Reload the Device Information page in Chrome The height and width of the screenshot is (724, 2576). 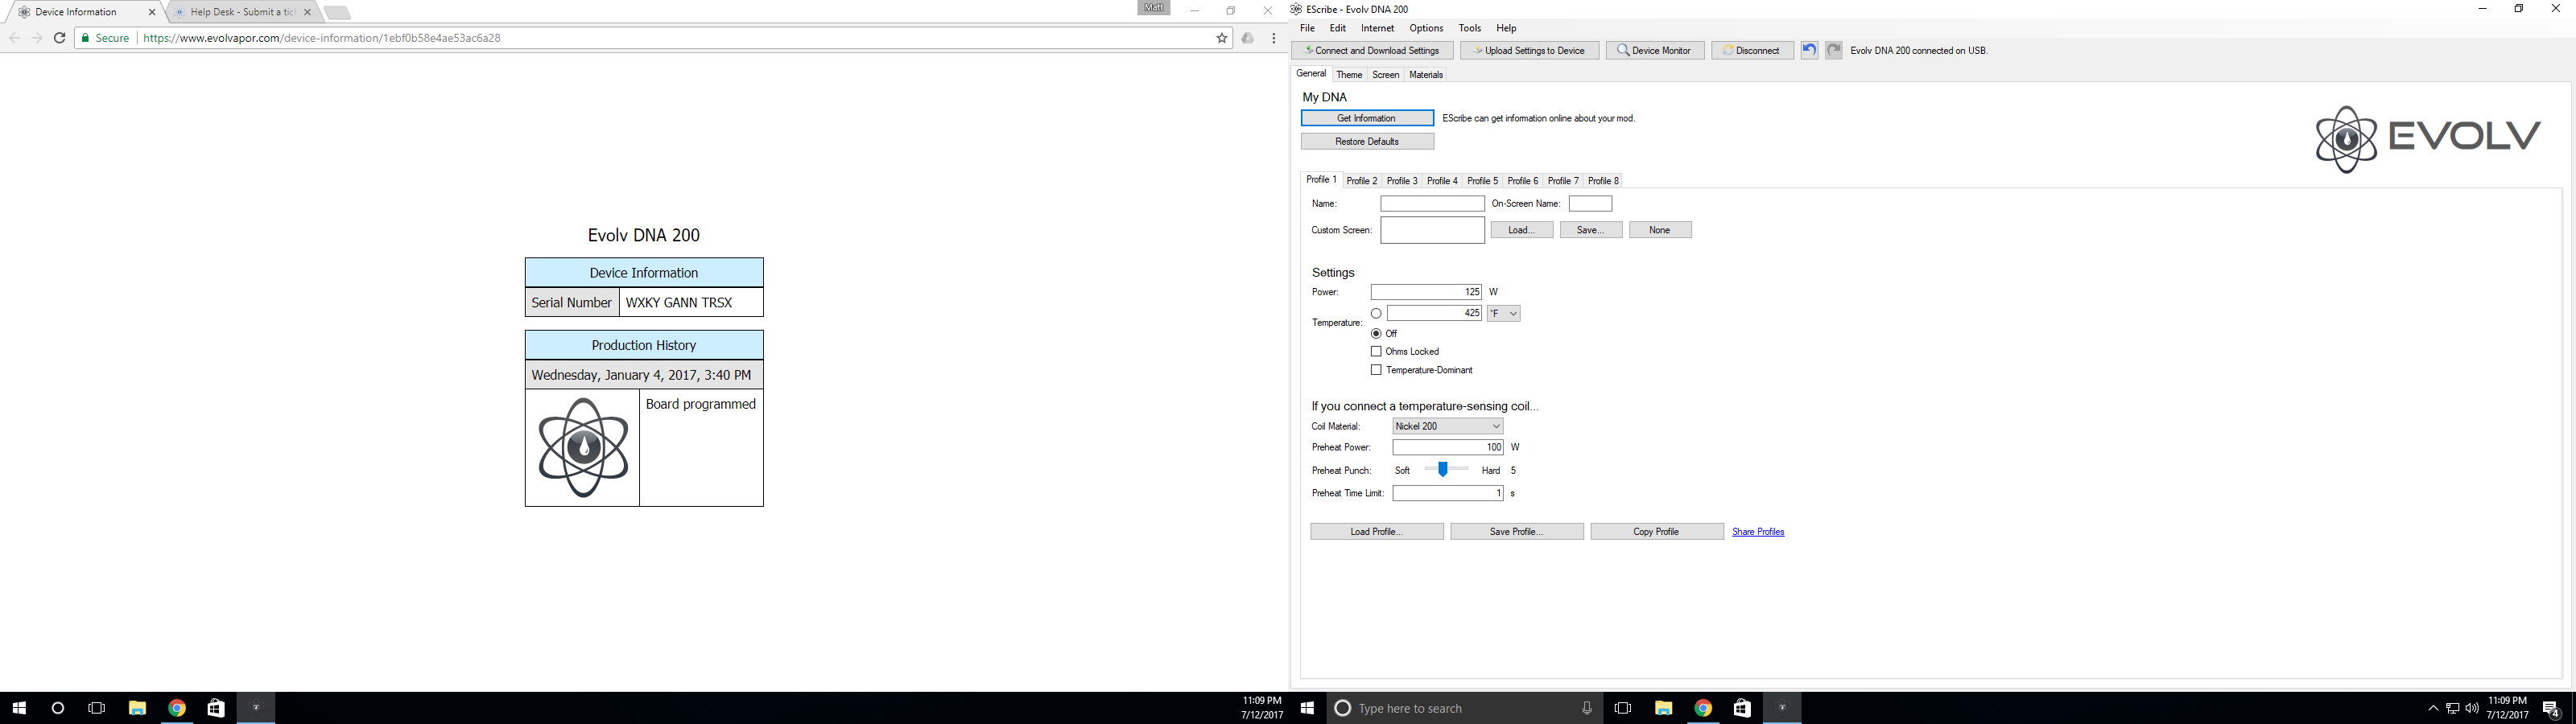pos(60,38)
